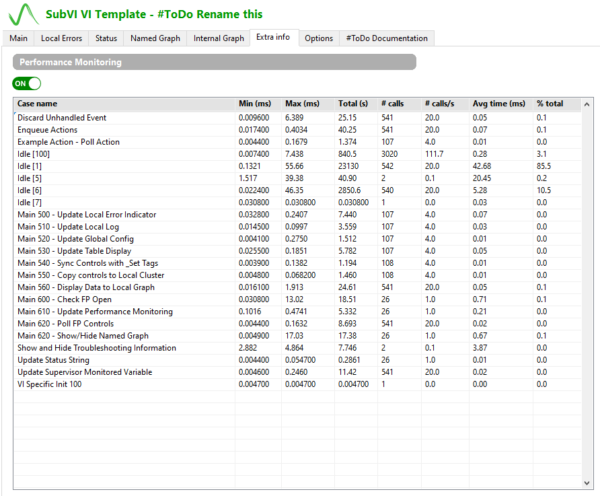The width and height of the screenshot is (600, 496).
Task: Click the Case name column header
Action: pos(38,103)
